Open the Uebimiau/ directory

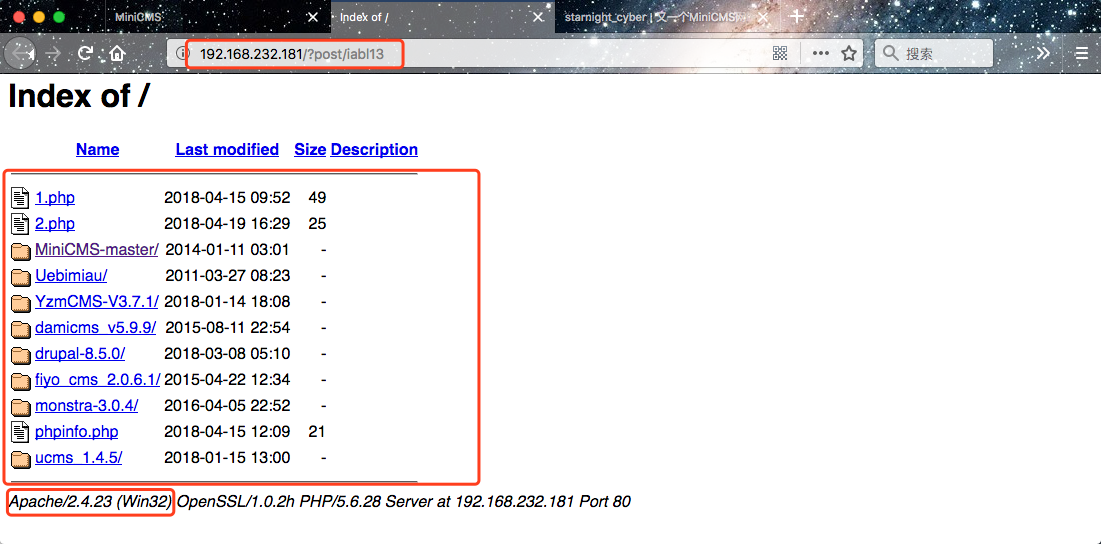(71, 276)
